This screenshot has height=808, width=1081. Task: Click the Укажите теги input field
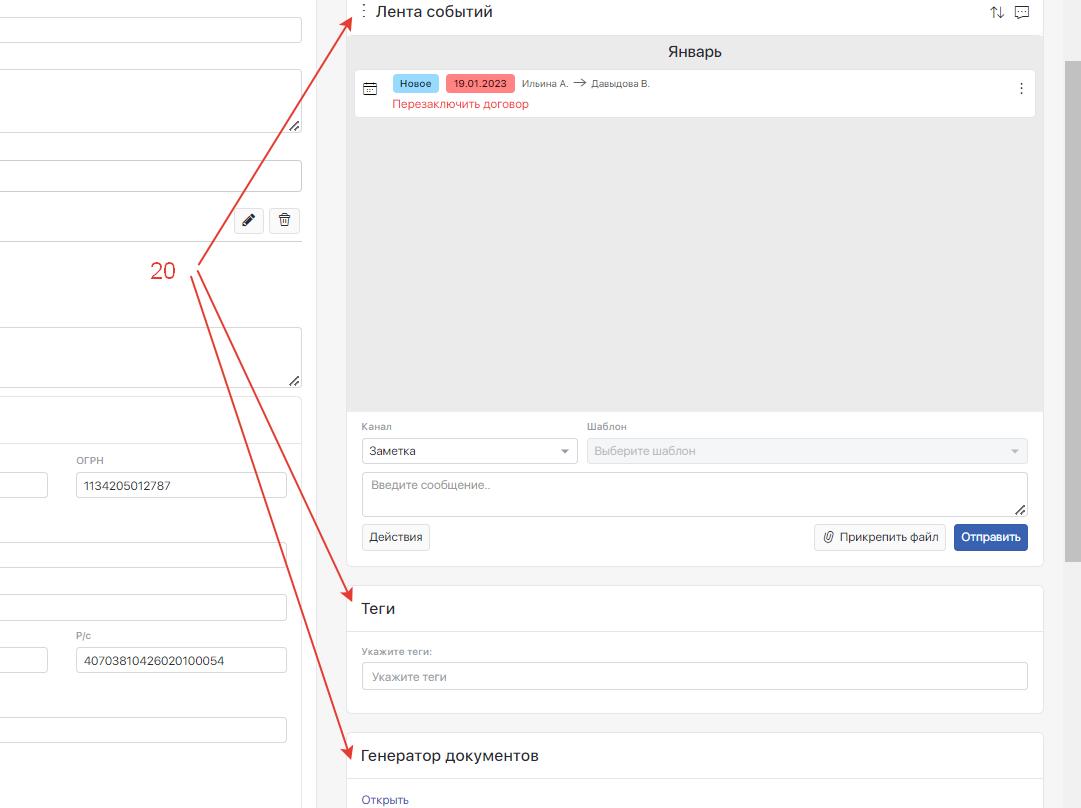[694, 677]
